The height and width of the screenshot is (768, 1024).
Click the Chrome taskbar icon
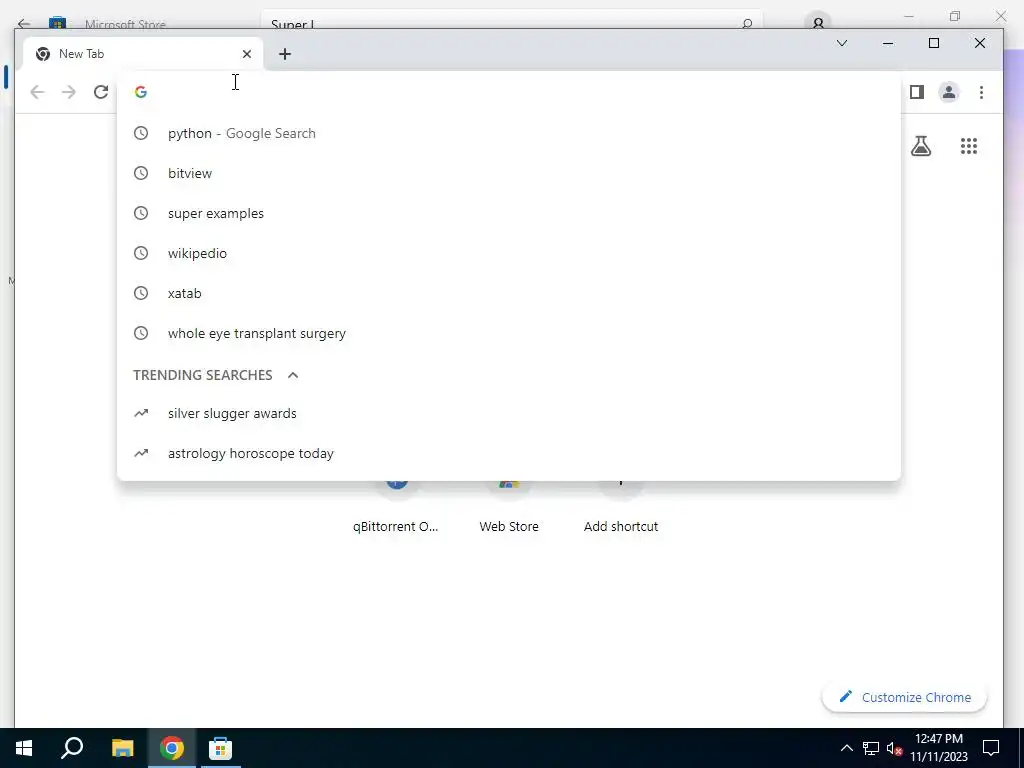coord(172,748)
